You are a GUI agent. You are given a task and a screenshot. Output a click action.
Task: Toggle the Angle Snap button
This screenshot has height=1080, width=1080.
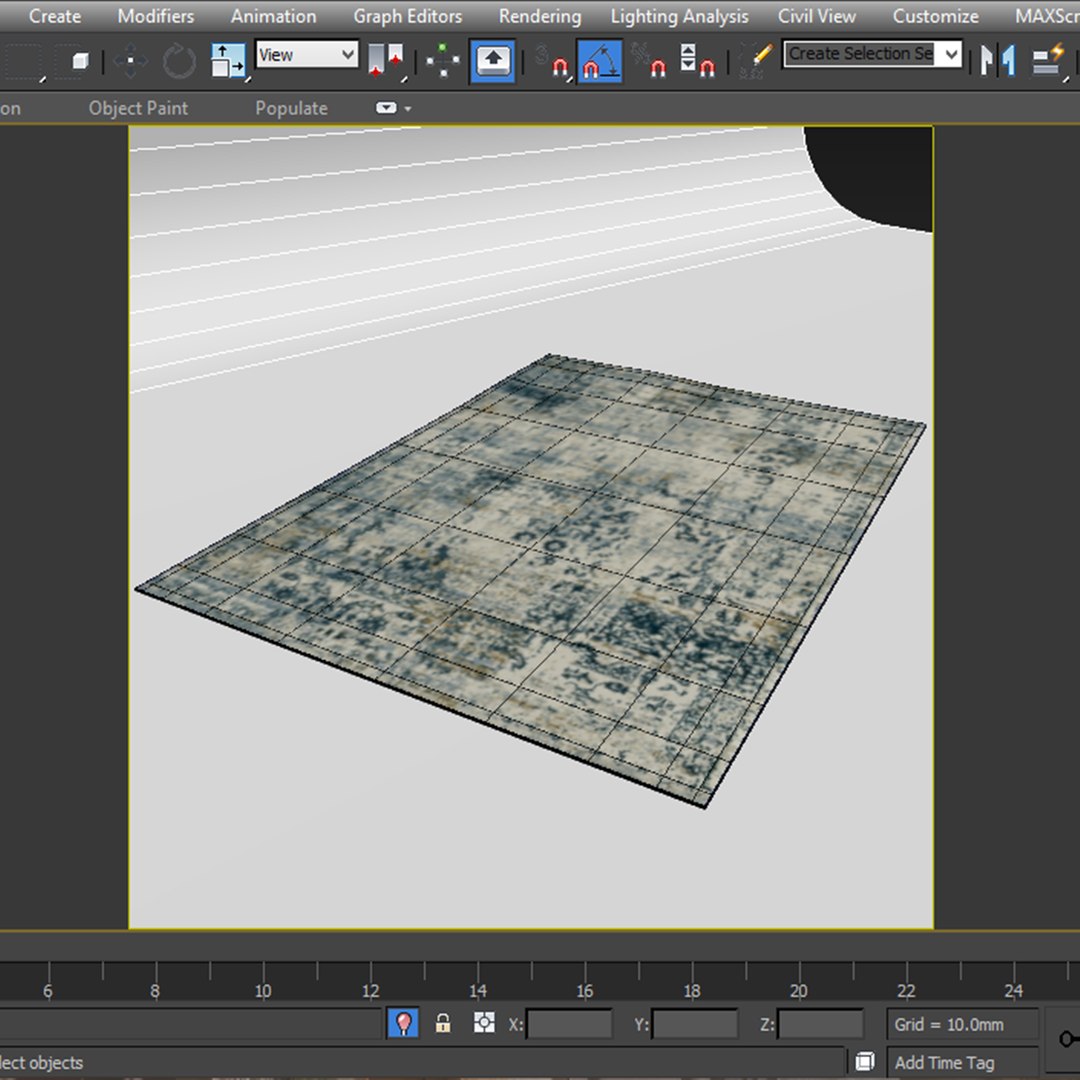[x=600, y=61]
